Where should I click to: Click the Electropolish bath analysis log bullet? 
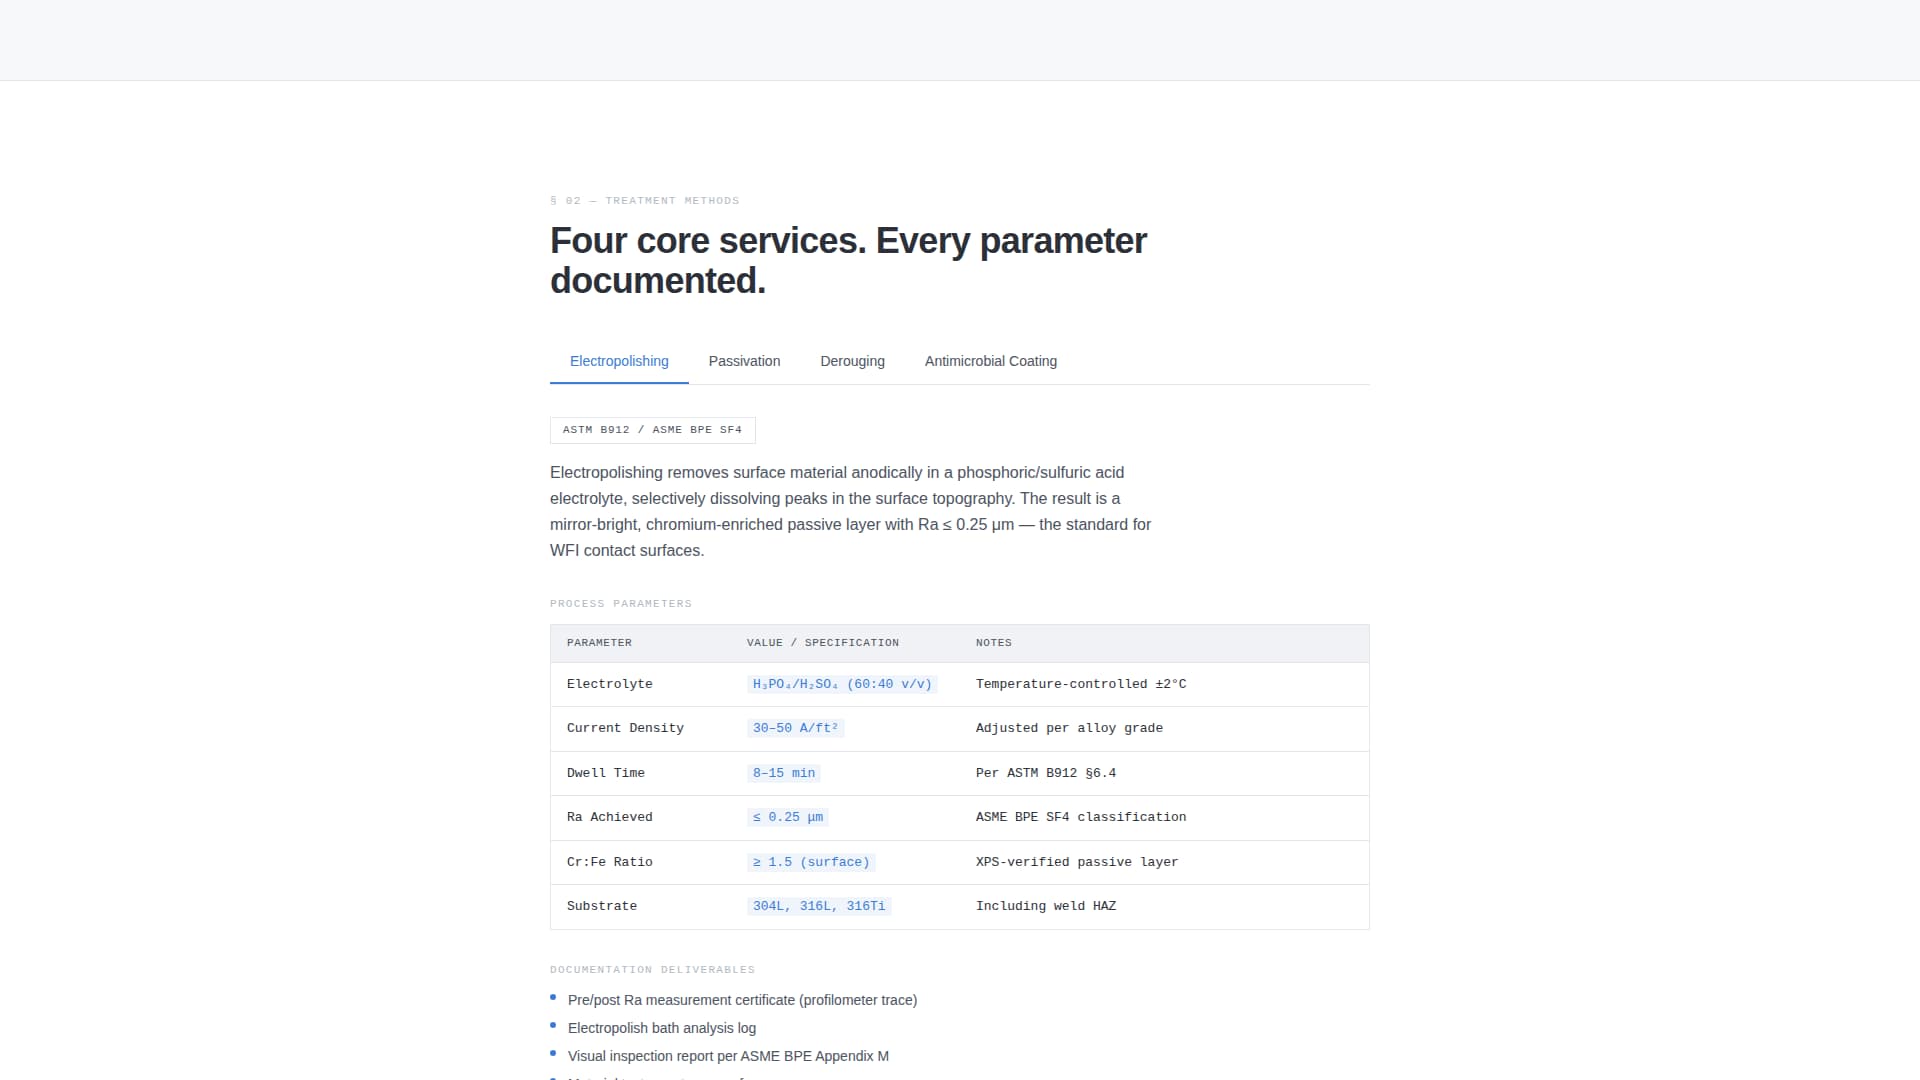(x=661, y=1028)
